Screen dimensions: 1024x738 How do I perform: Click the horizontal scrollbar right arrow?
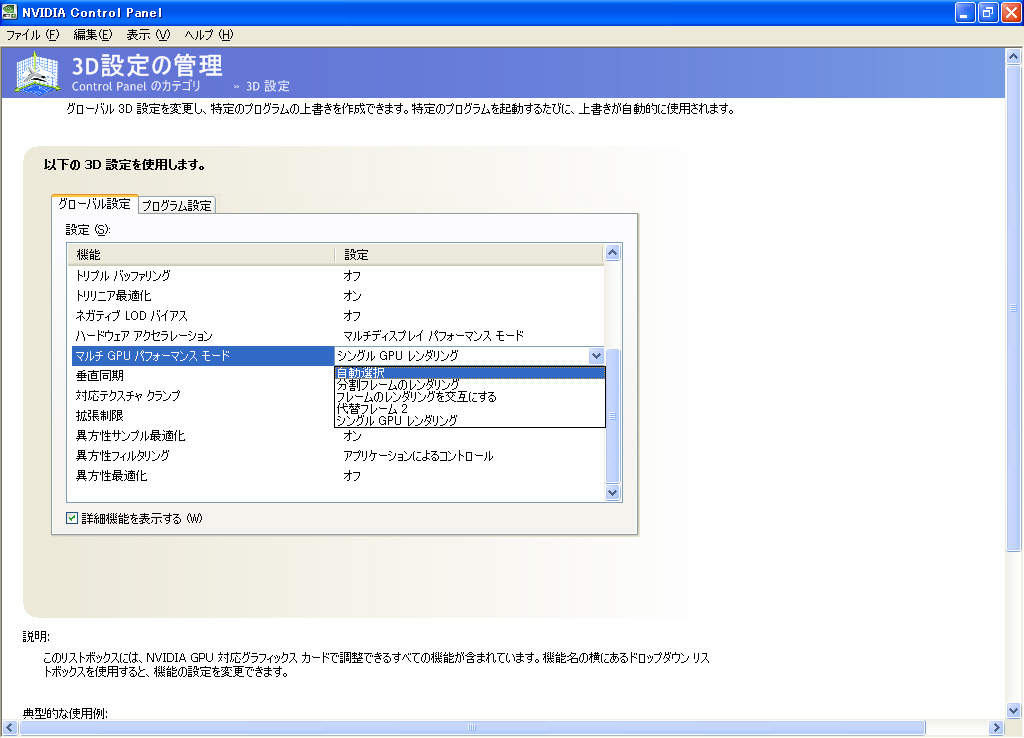[x=996, y=728]
